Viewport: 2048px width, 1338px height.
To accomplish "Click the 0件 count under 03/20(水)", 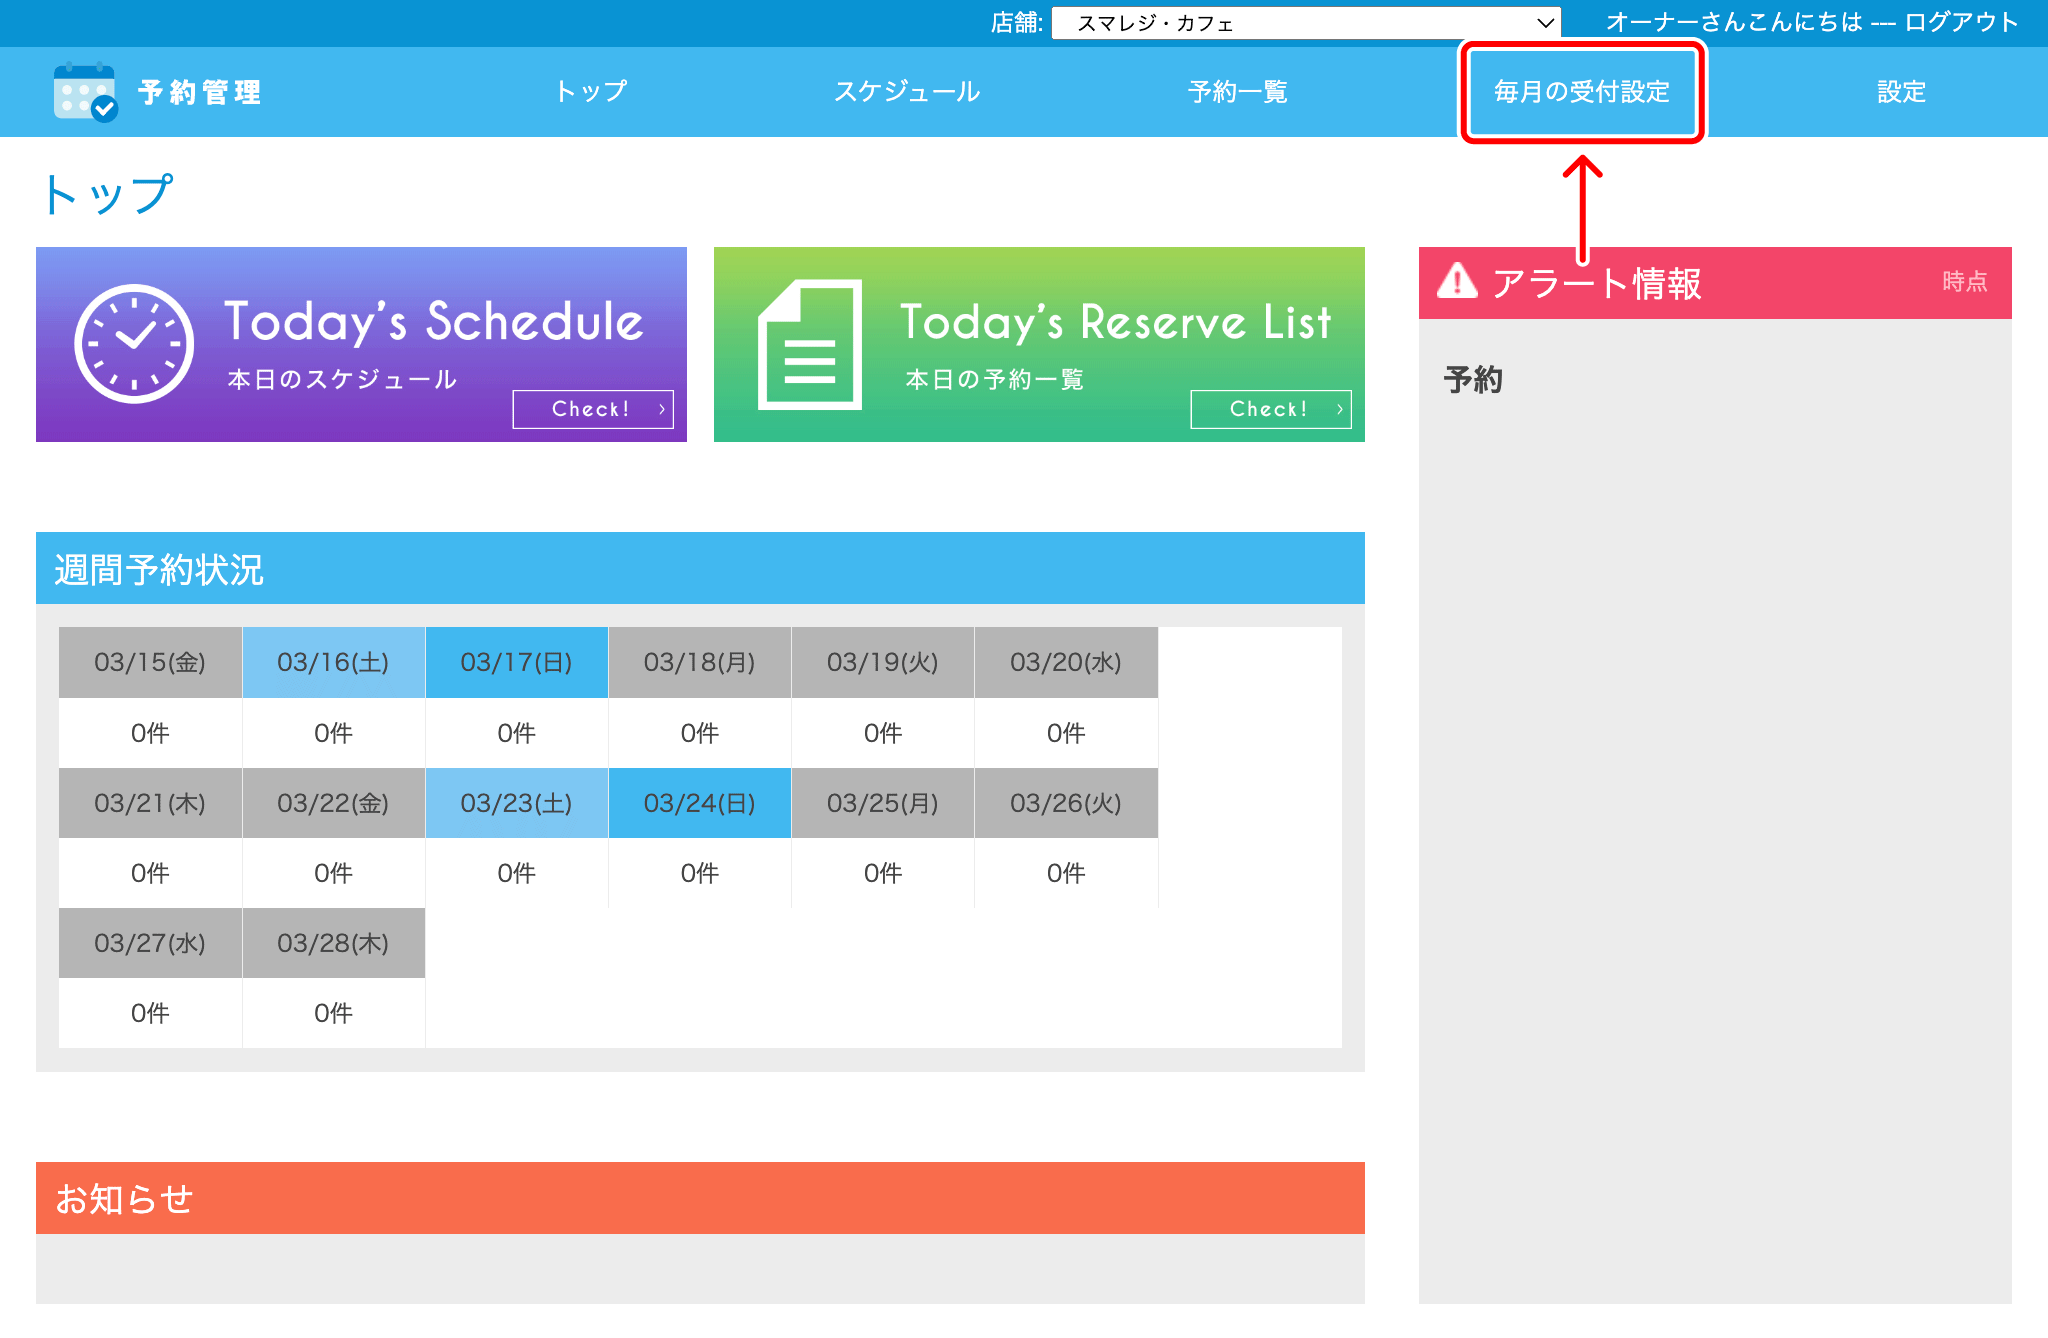I will 1065,733.
